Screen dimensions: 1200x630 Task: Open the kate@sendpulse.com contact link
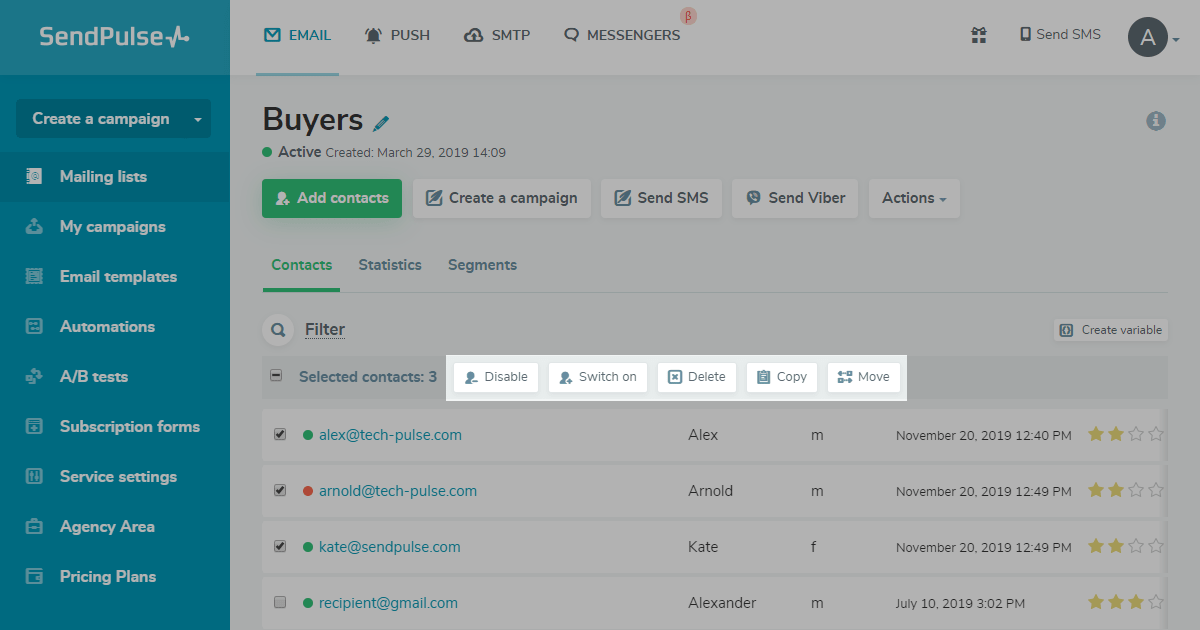389,547
